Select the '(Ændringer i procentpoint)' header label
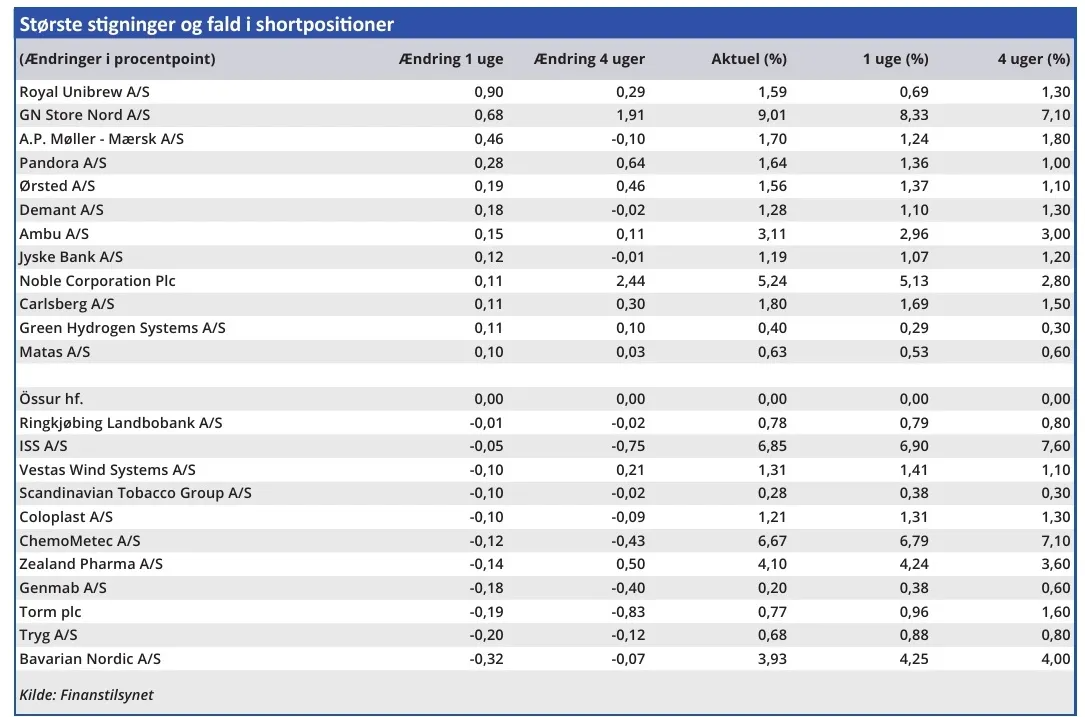Screen dimensions: 1085x717 tap(117, 59)
